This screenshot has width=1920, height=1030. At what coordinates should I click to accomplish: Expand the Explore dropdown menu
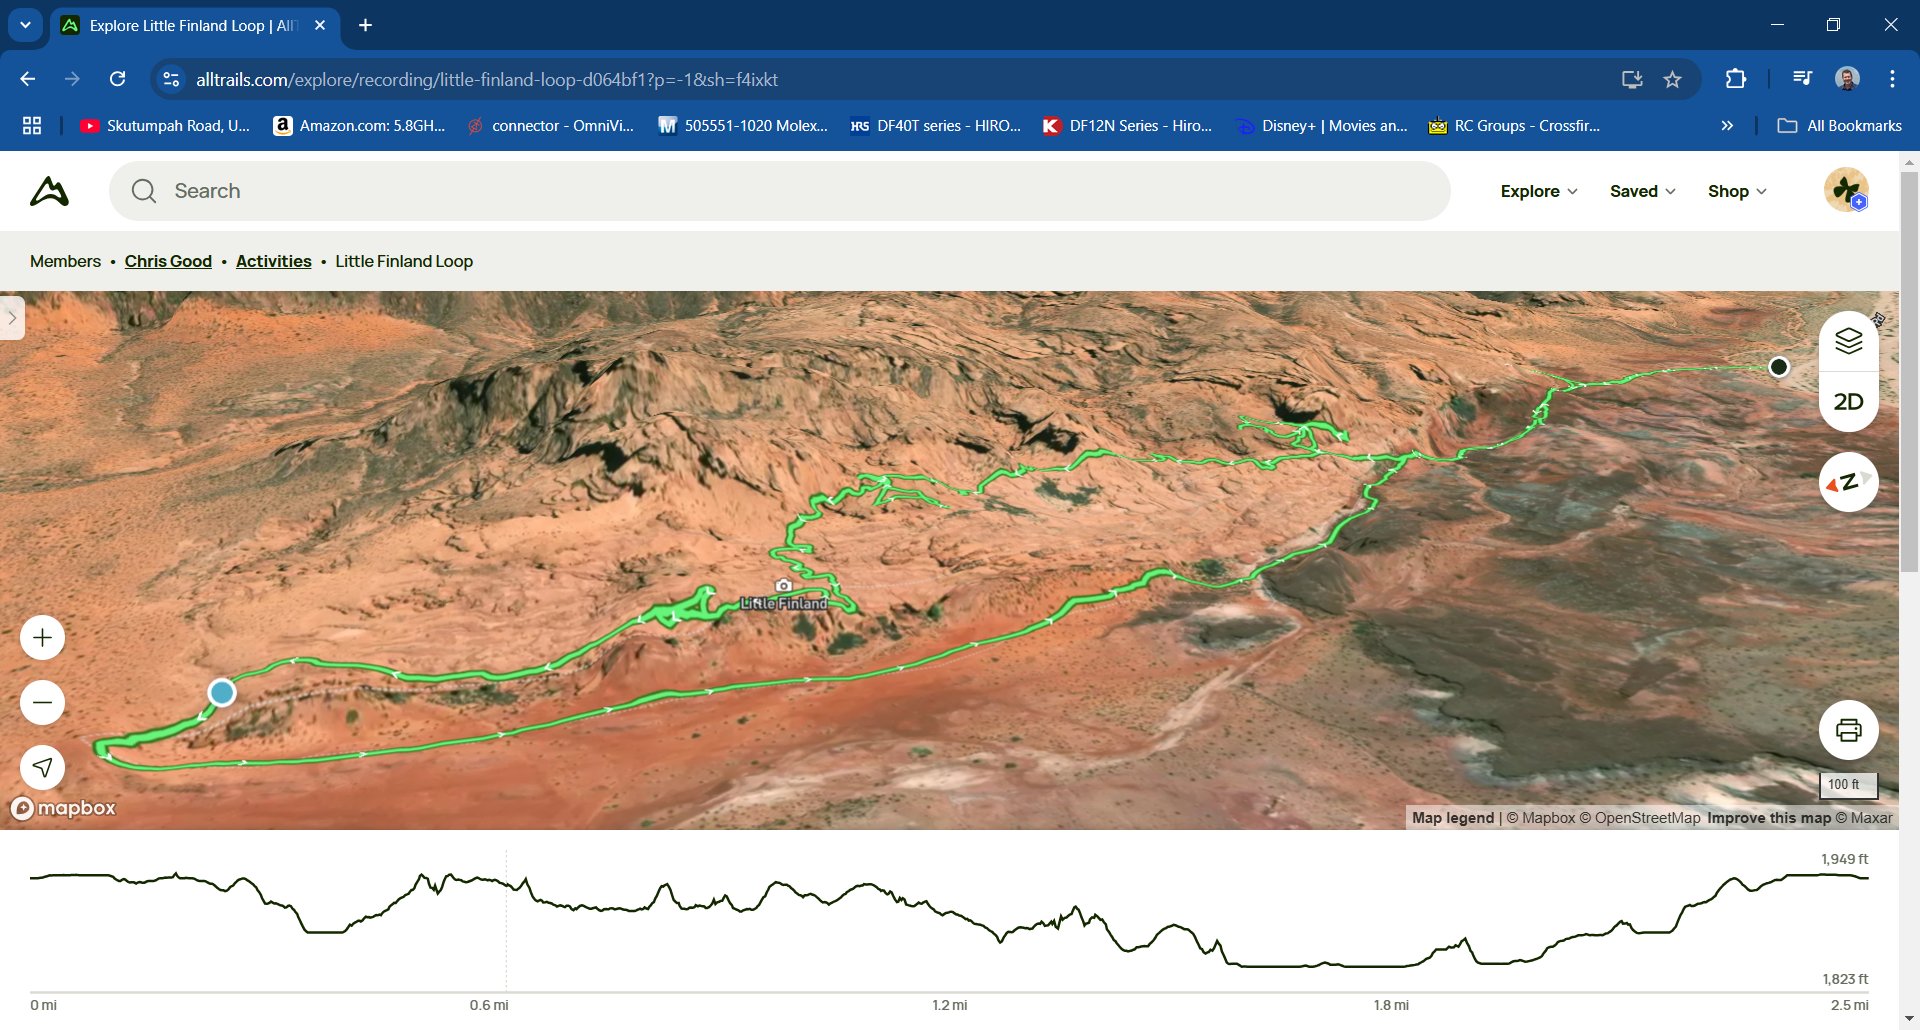[1538, 191]
